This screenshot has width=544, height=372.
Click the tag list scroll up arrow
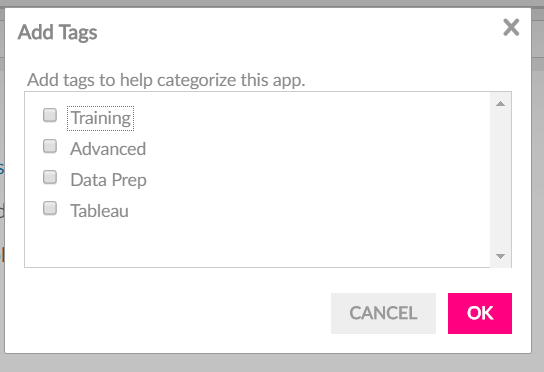pos(500,104)
